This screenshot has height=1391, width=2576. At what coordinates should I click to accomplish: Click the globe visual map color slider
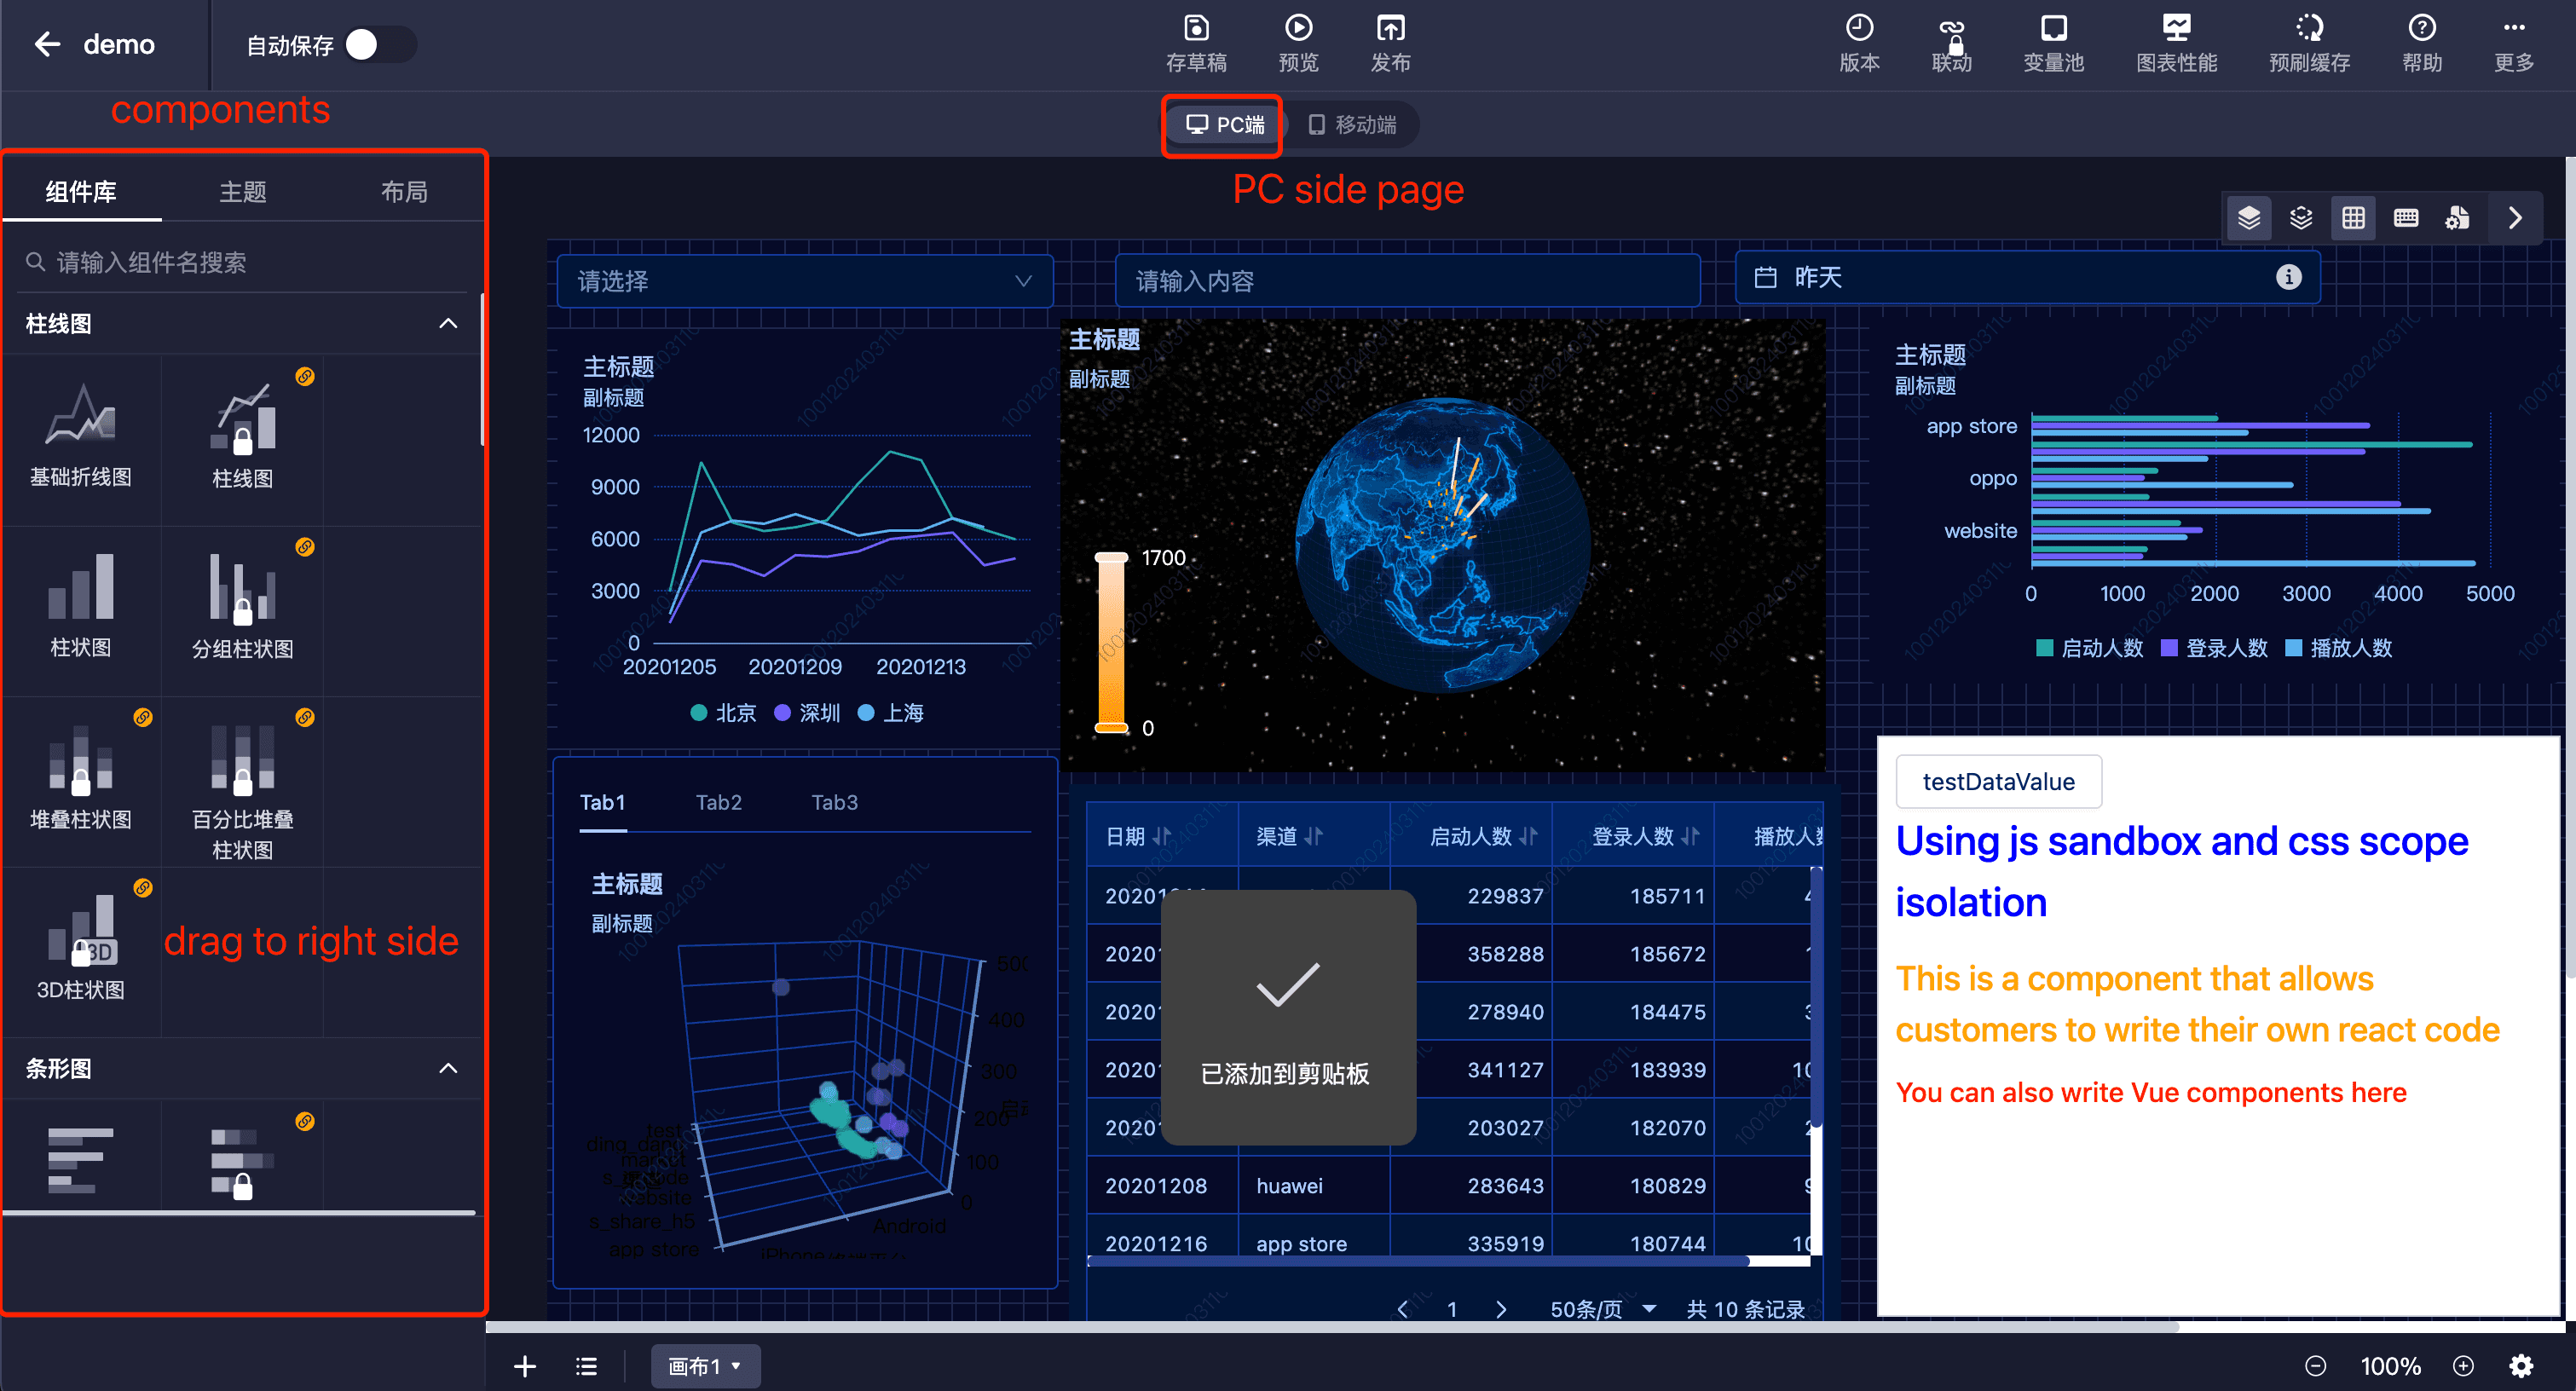coord(1111,643)
